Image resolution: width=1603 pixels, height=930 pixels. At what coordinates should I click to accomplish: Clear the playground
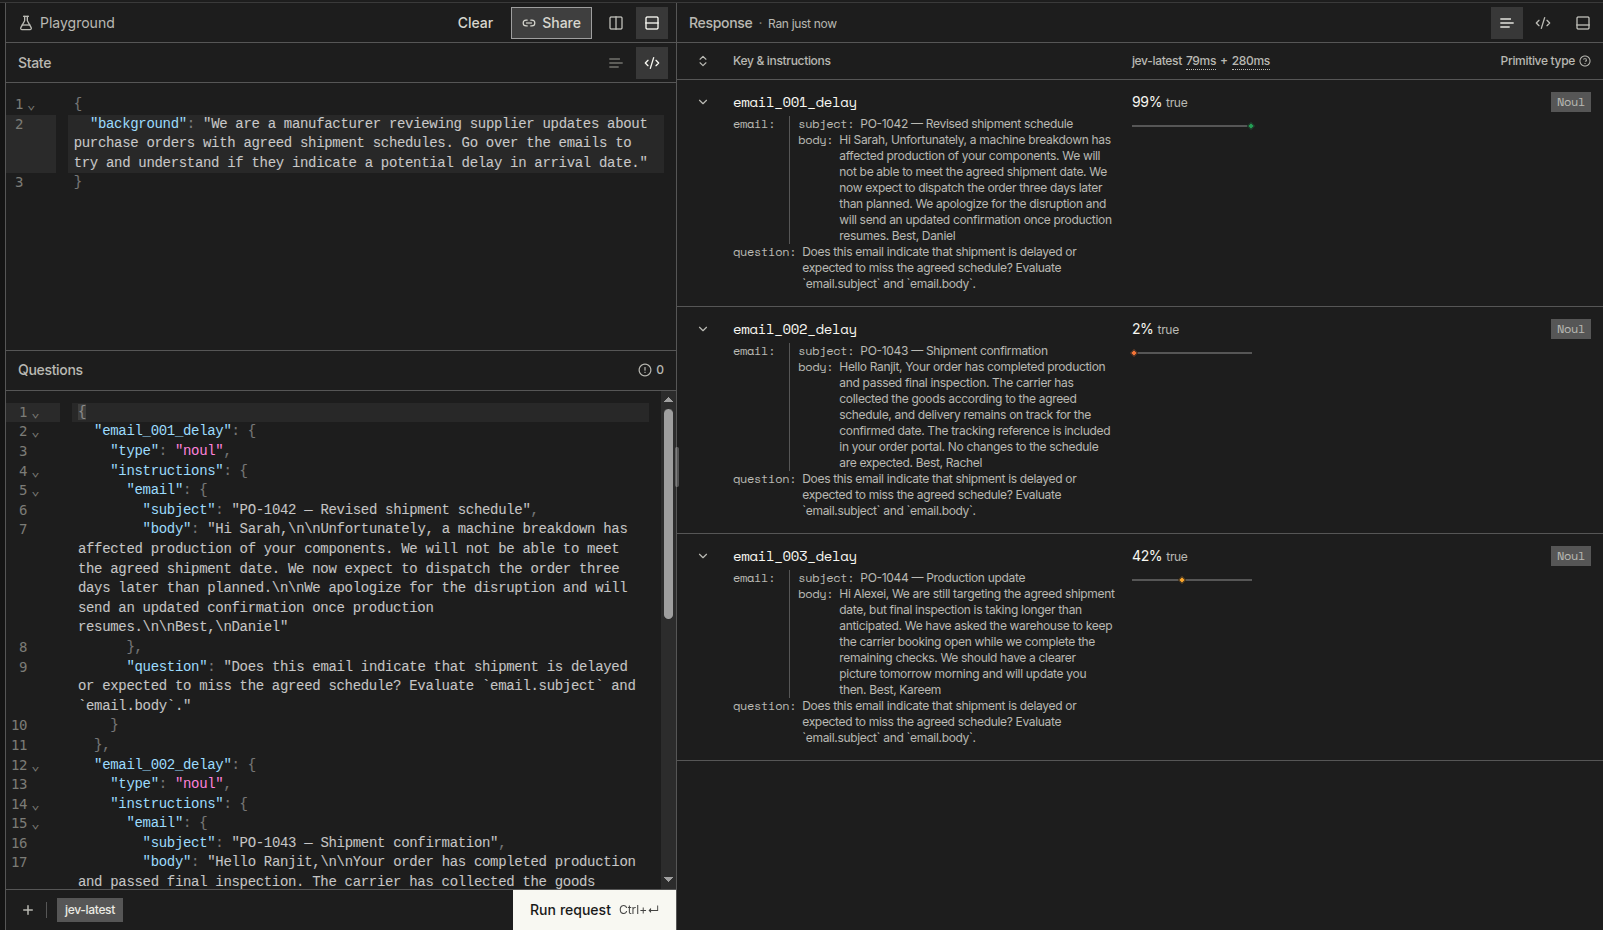(x=475, y=23)
